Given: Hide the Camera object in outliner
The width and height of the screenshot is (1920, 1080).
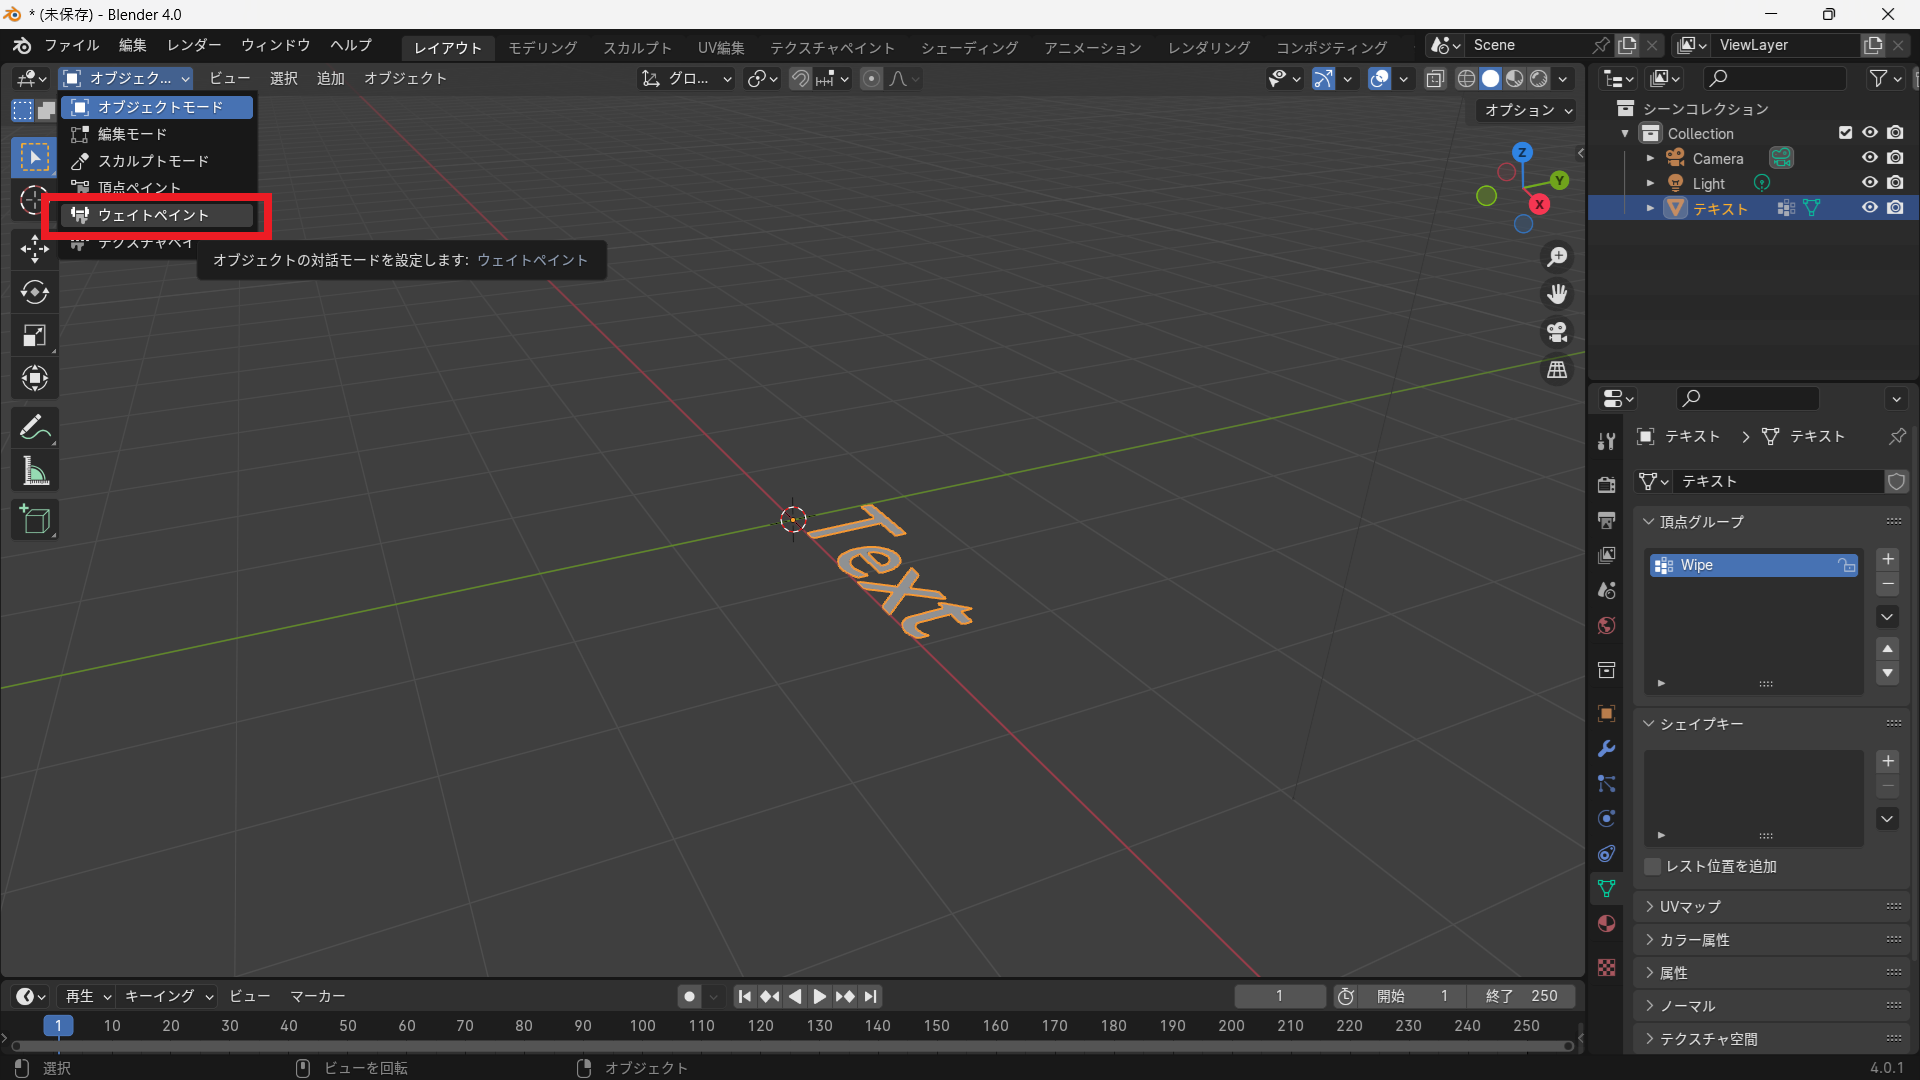Looking at the screenshot, I should 1869,158.
